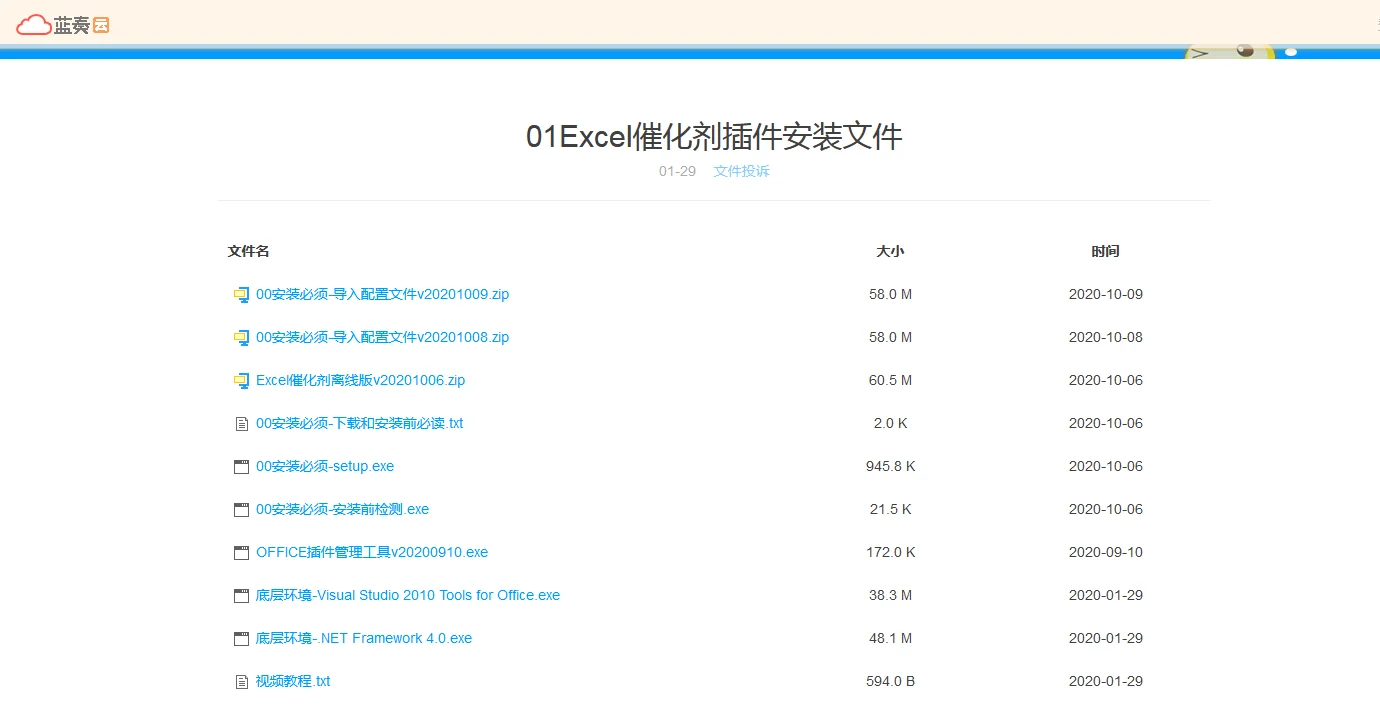Download 00安装必须-导入配置文件v20201008.zip
This screenshot has width=1380, height=716.
383,337
